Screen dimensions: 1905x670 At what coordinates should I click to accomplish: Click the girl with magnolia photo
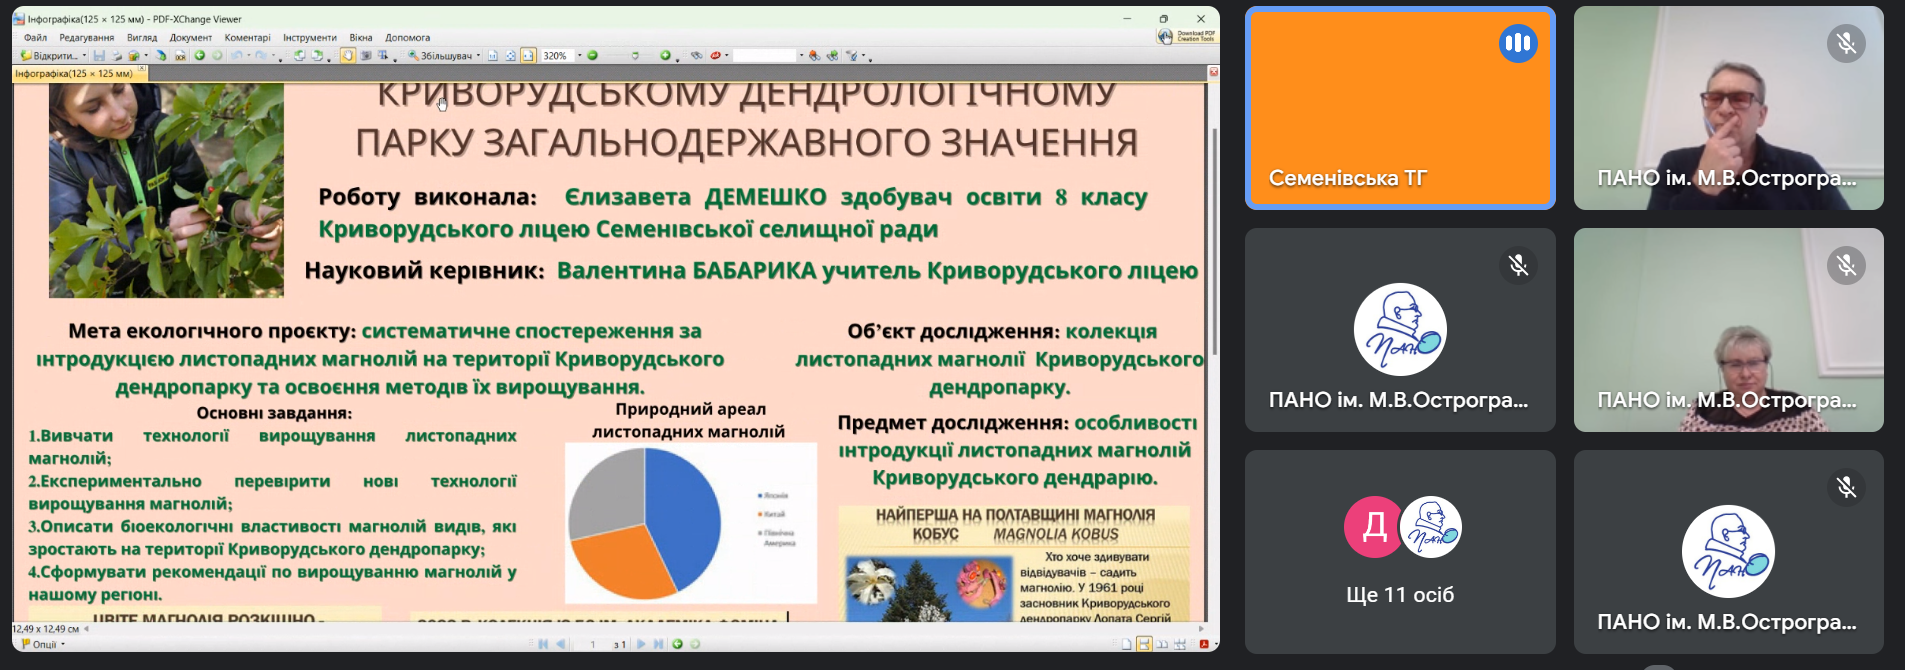166,190
